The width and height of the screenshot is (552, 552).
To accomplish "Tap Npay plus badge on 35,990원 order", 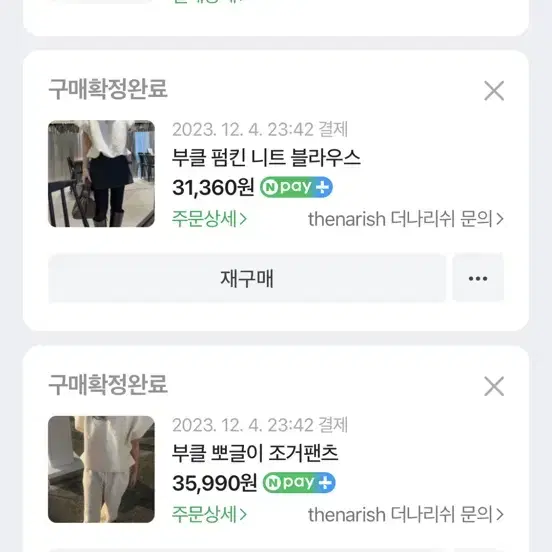I will [299, 482].
